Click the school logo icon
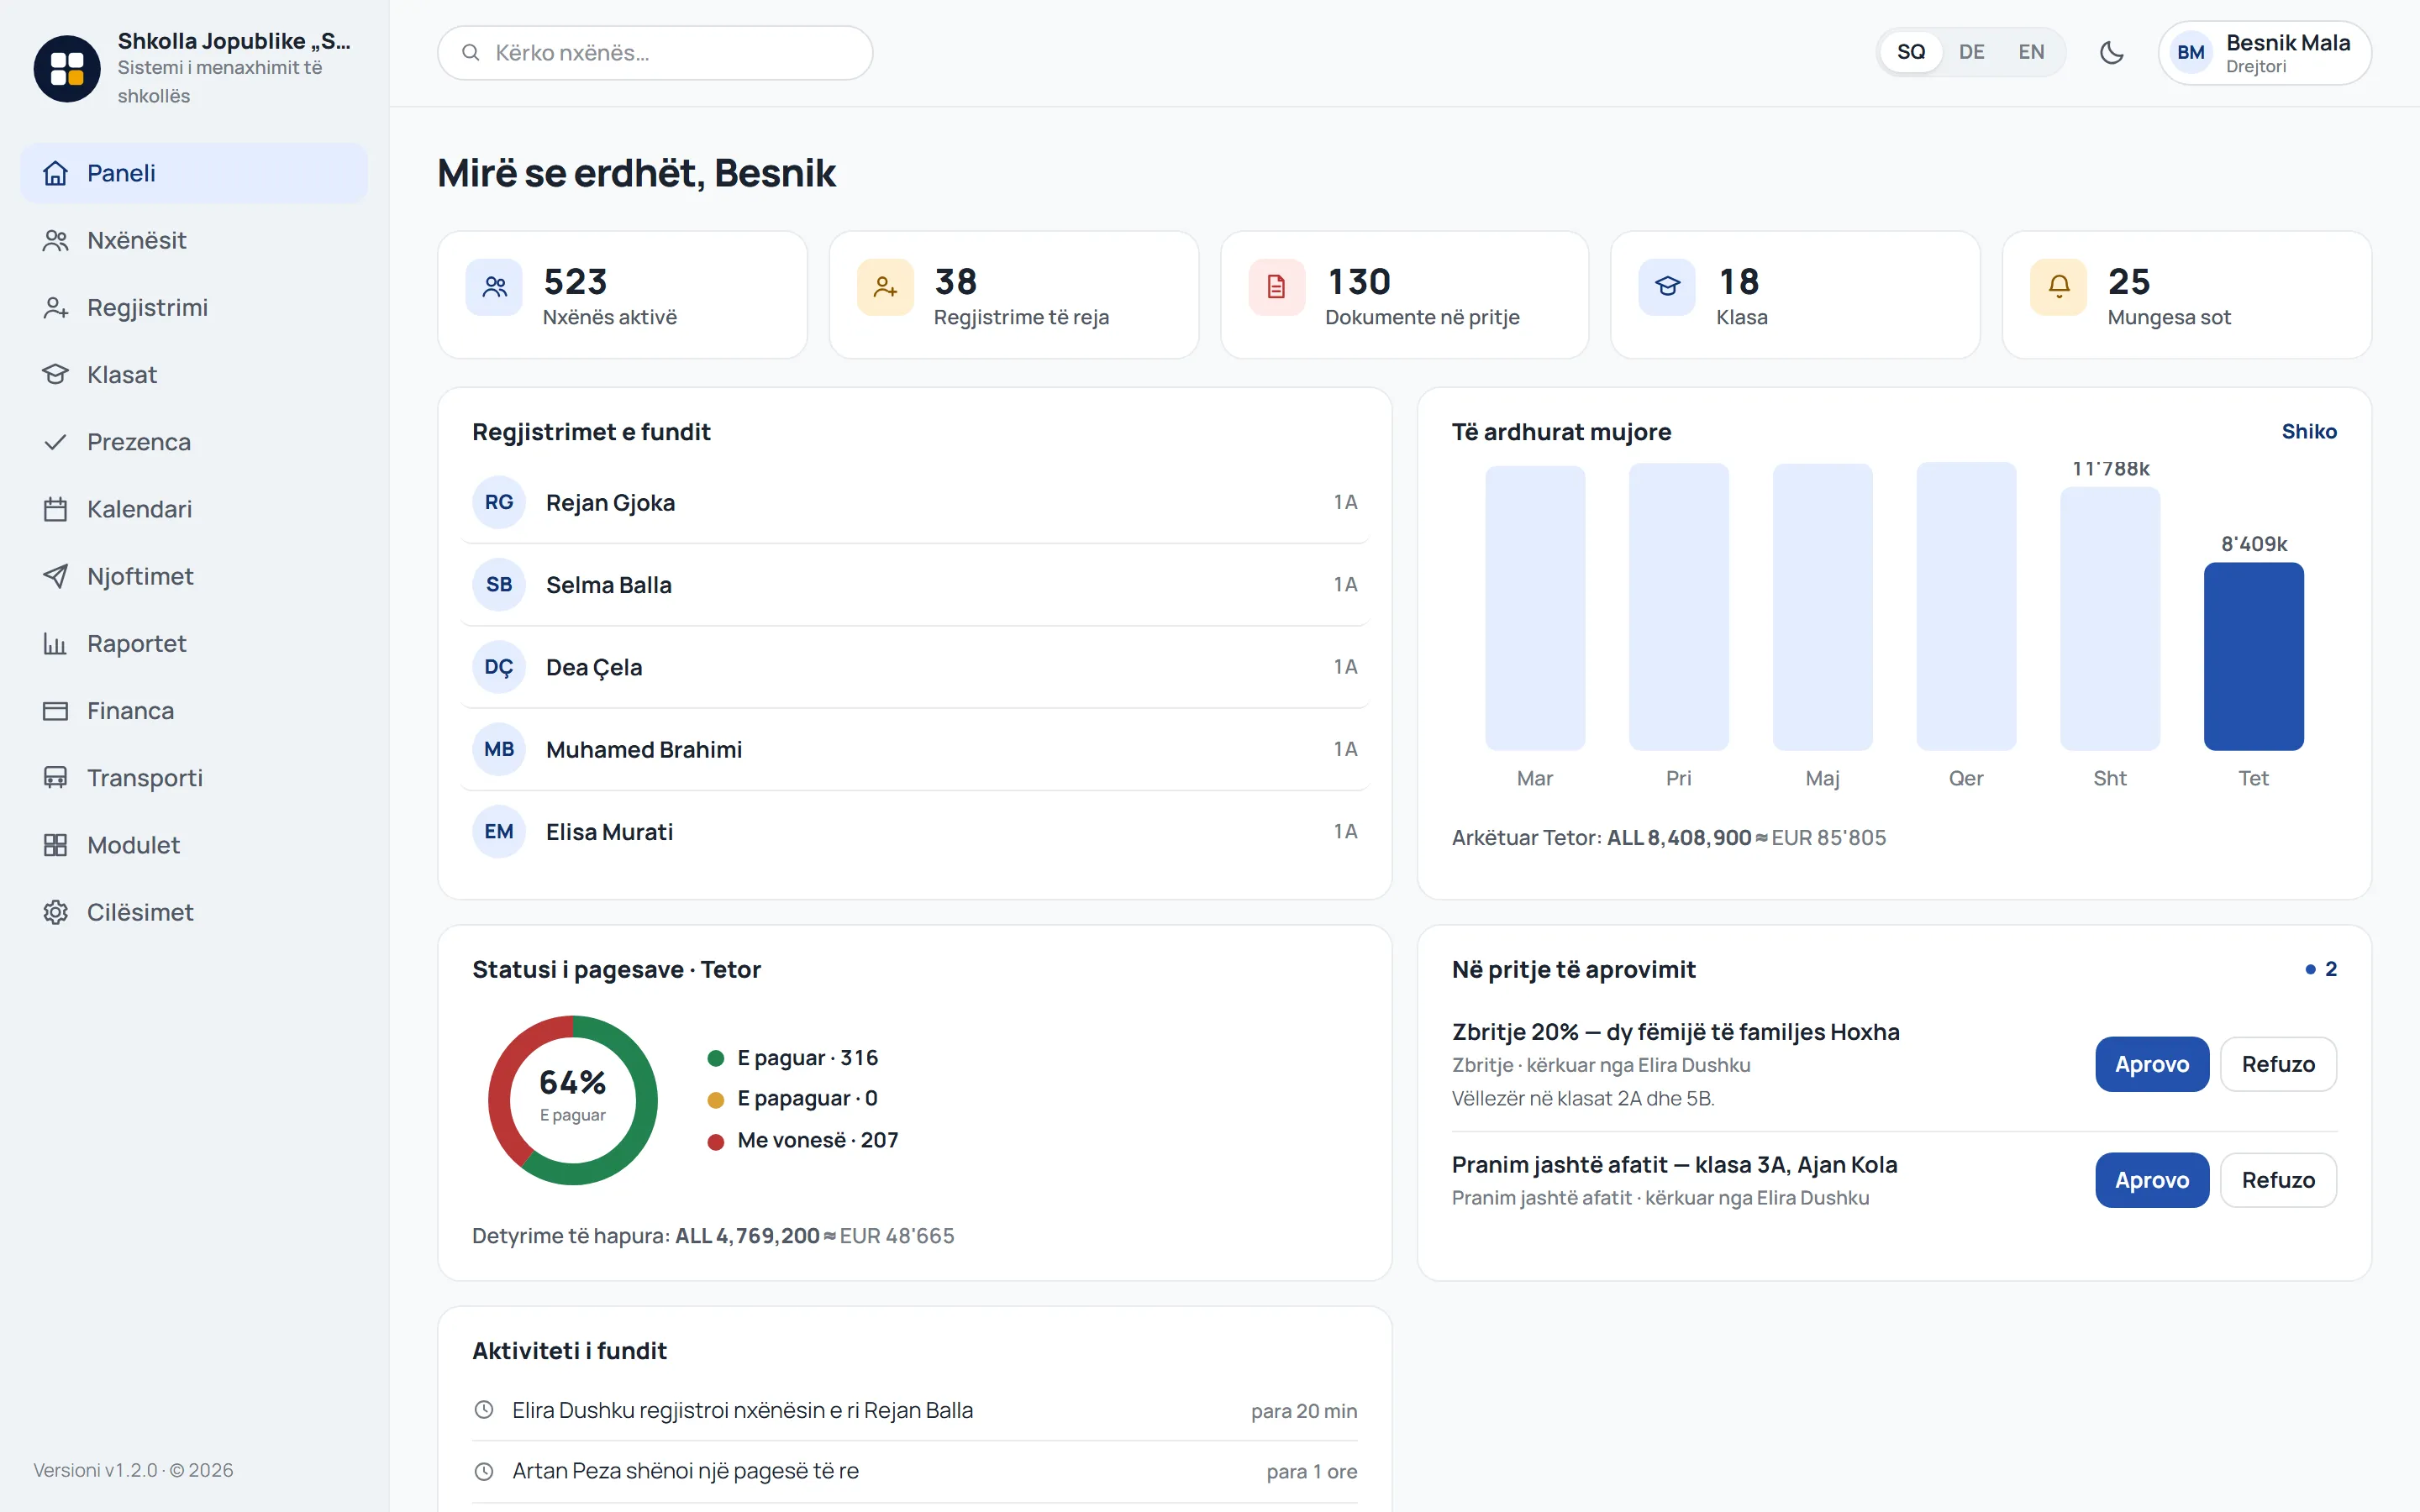 pos(67,68)
